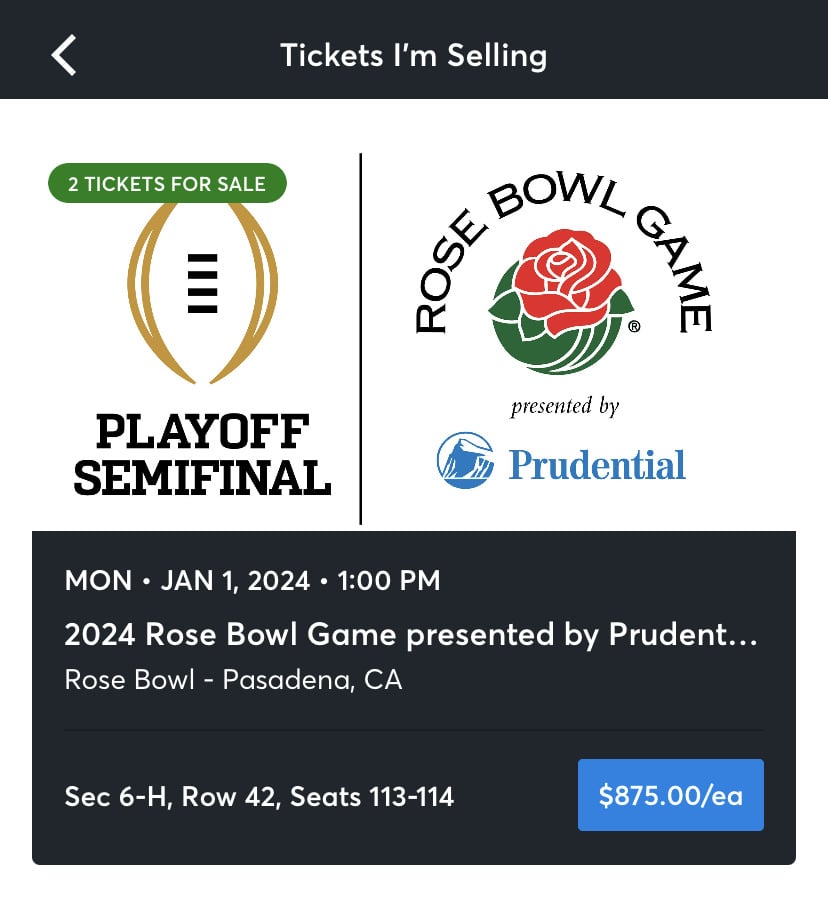Viewport: 828px width, 898px height.
Task: Select the 'MON • JAN 1, 2024' date line
Action: click(x=183, y=580)
